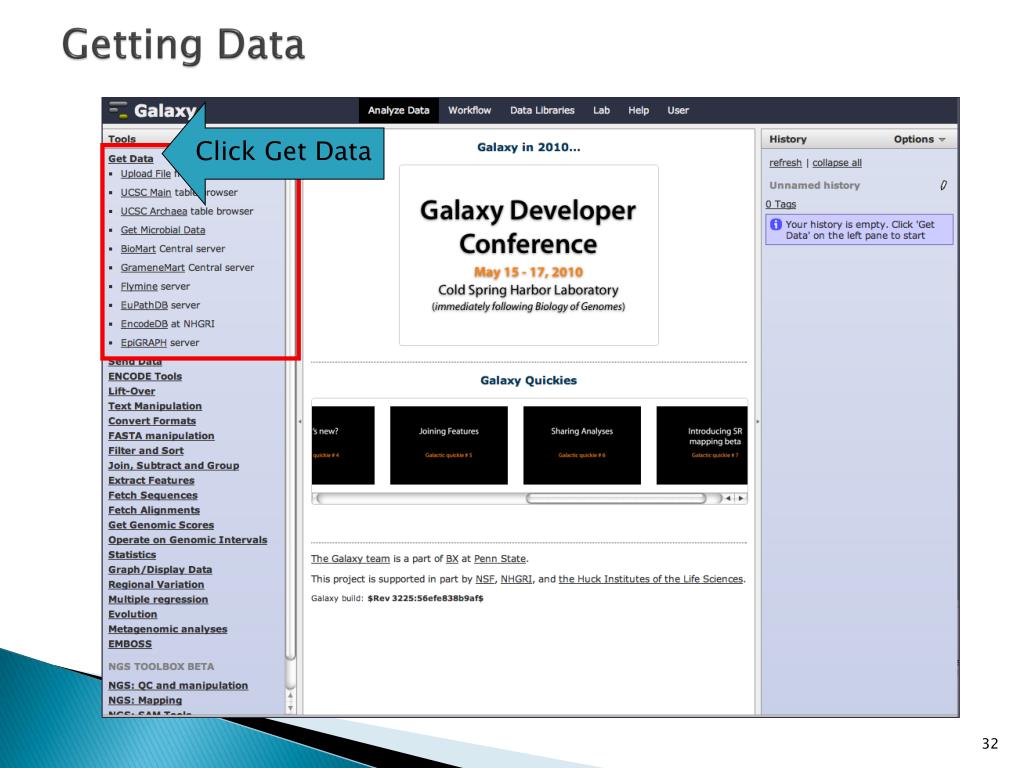
Task: Expand the Extract Features section
Action: pyautogui.click(x=152, y=481)
